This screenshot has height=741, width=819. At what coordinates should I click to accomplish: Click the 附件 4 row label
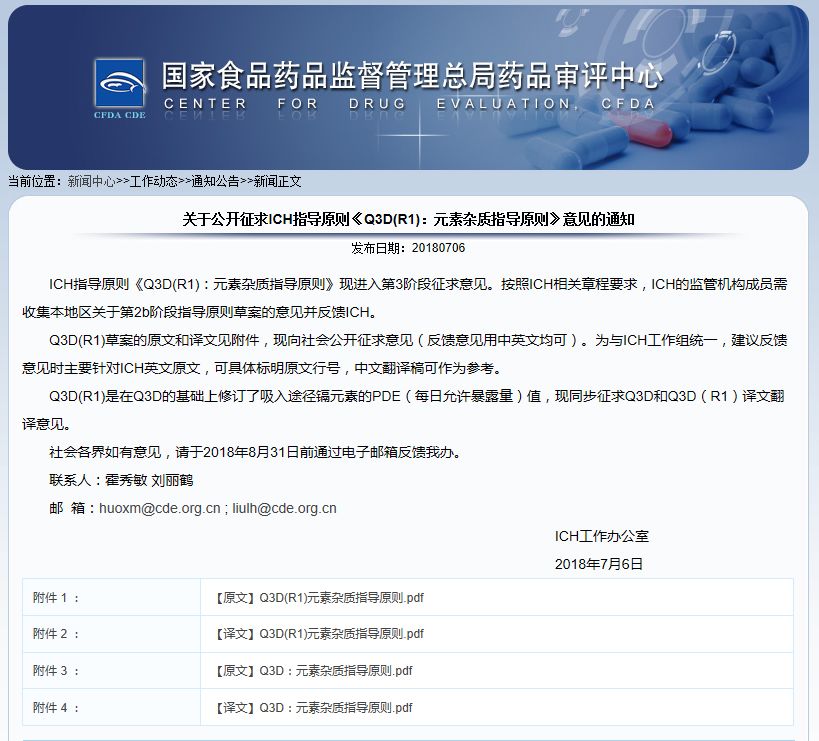pyautogui.click(x=56, y=708)
